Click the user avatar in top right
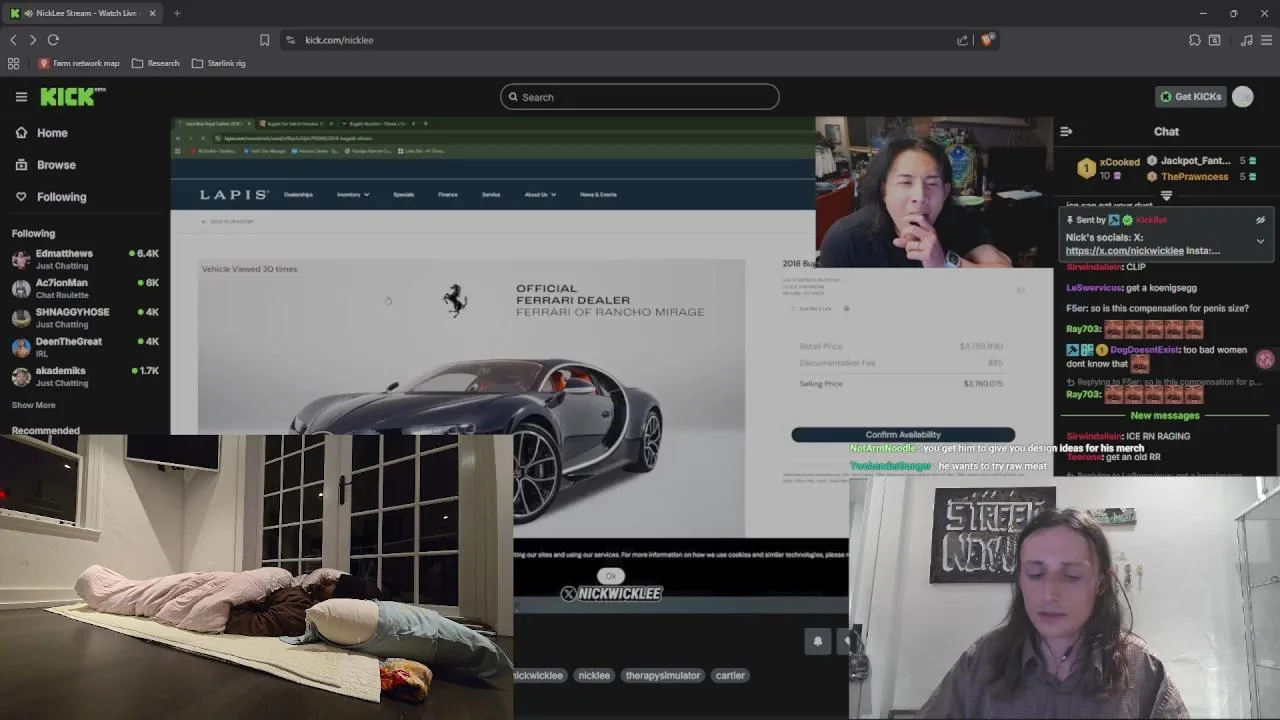 click(1242, 97)
